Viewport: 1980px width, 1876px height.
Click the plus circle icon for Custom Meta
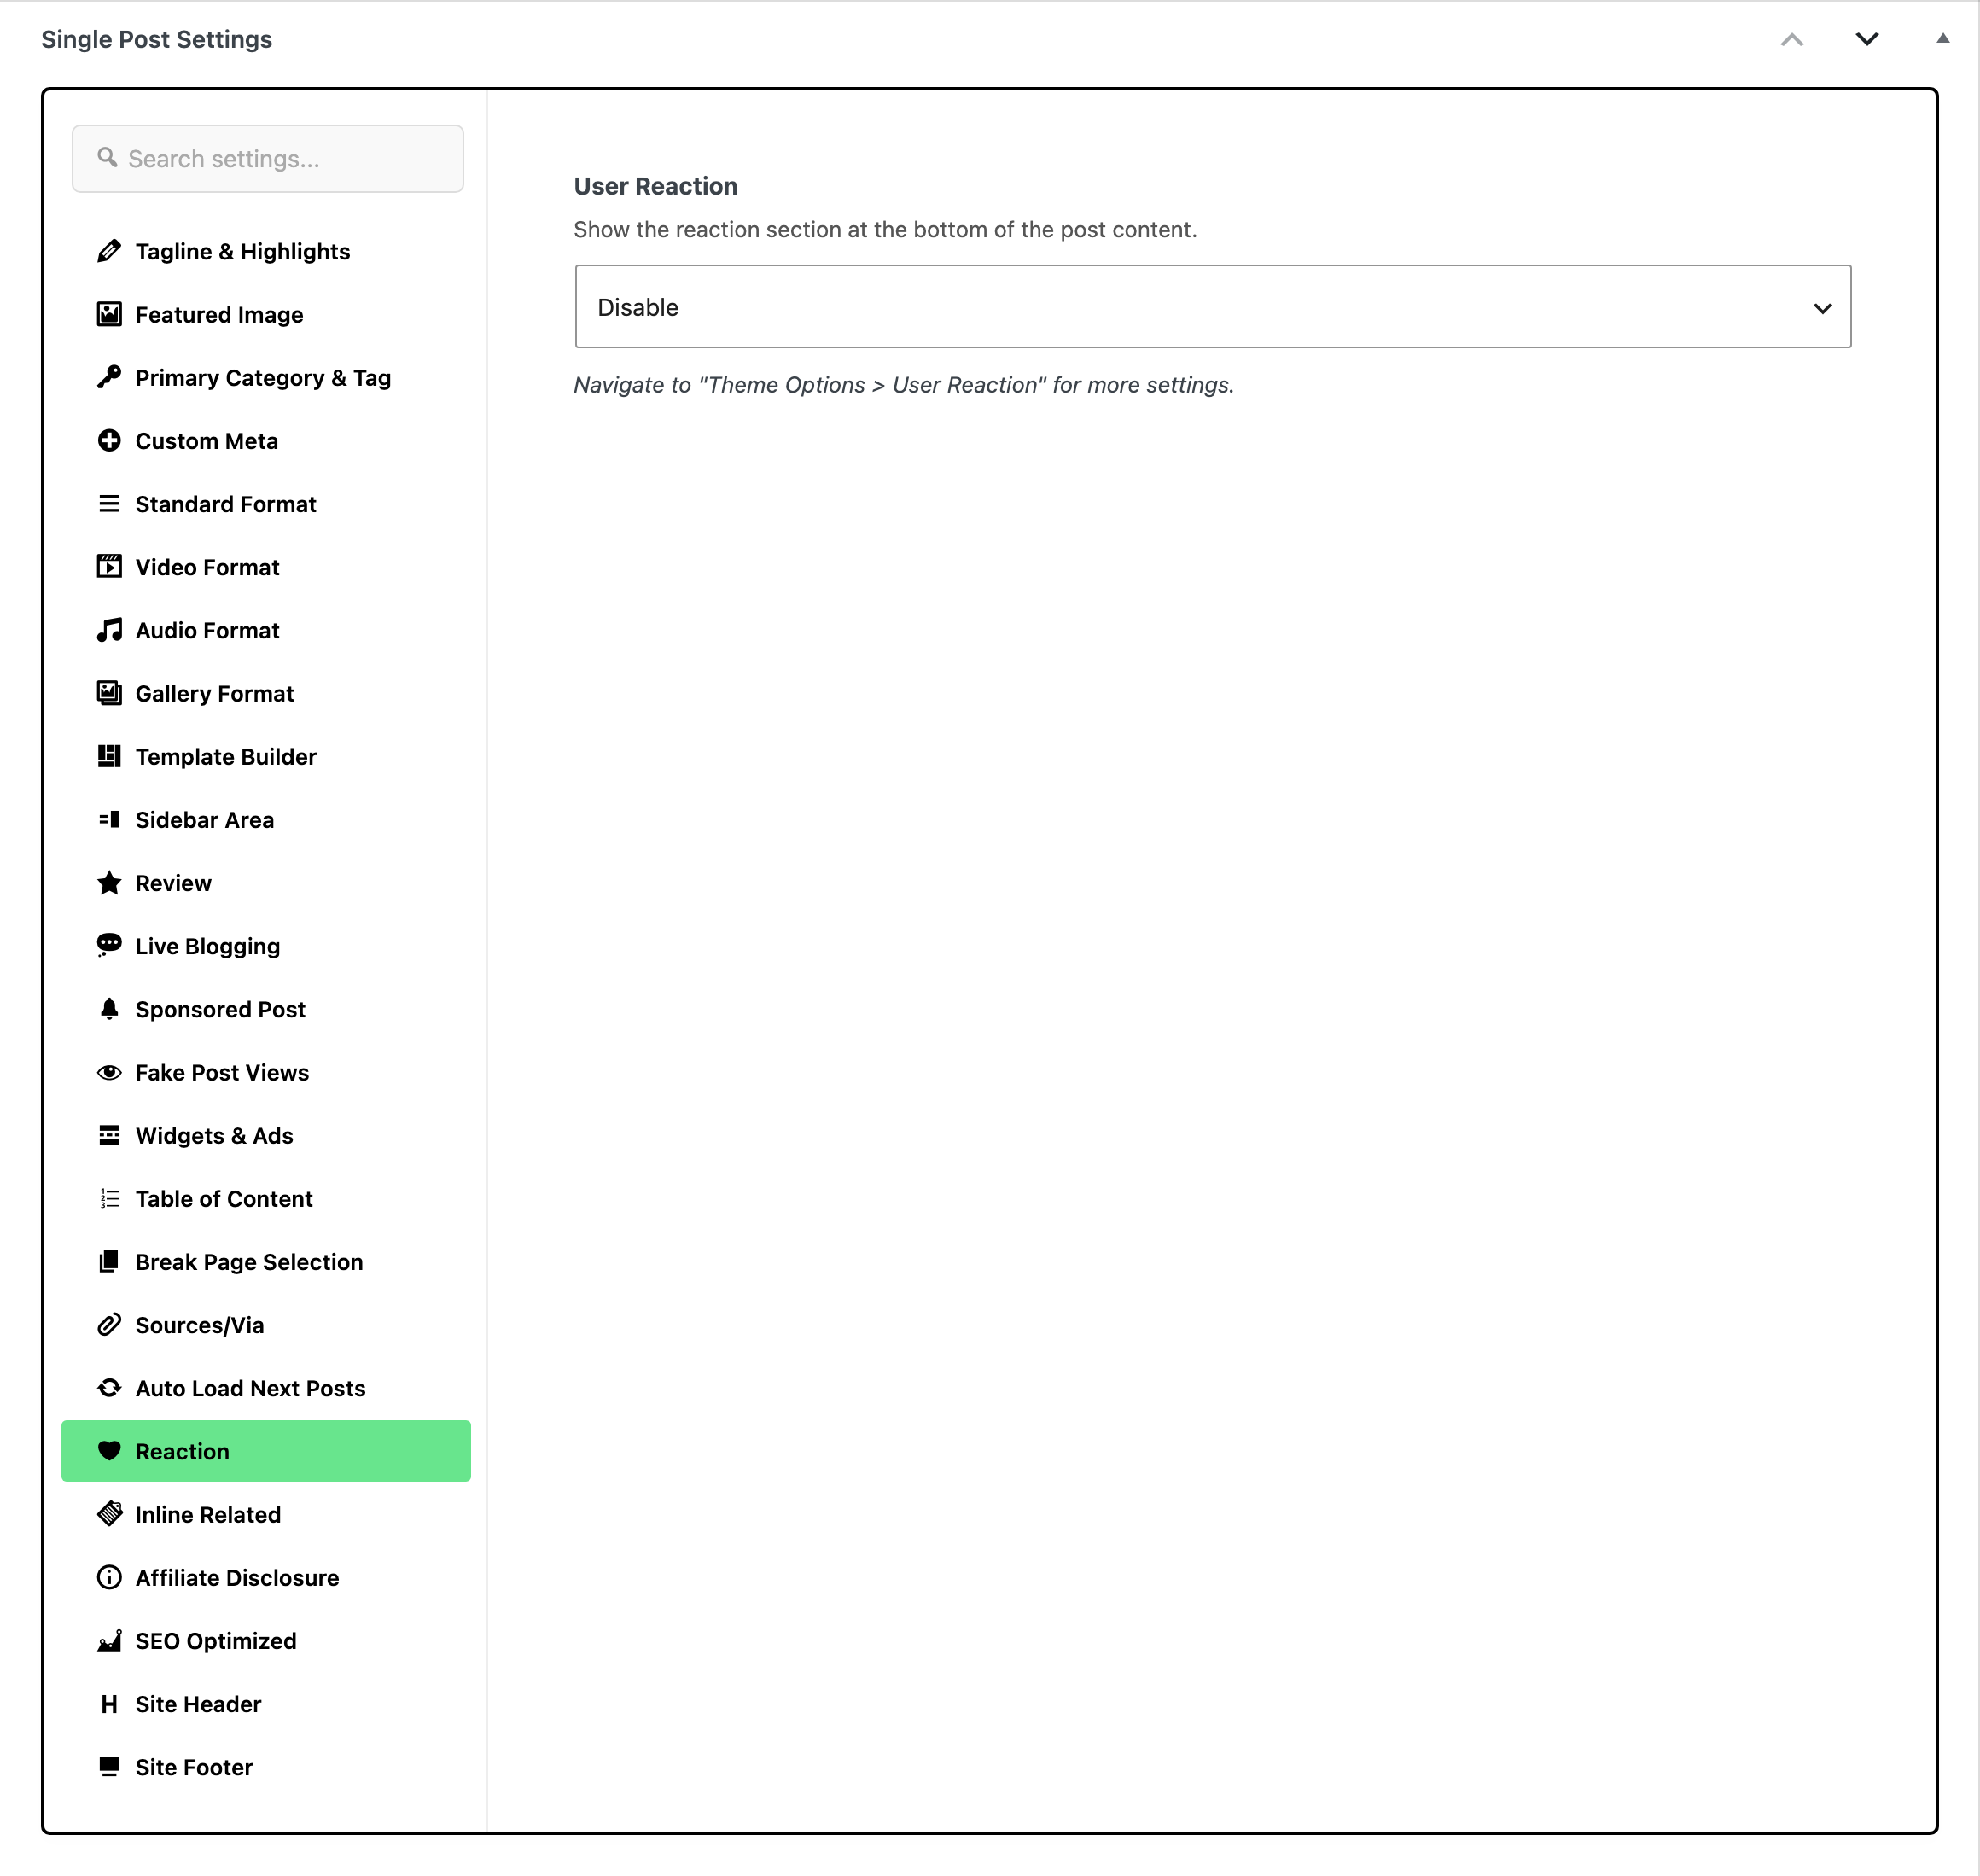click(x=109, y=440)
